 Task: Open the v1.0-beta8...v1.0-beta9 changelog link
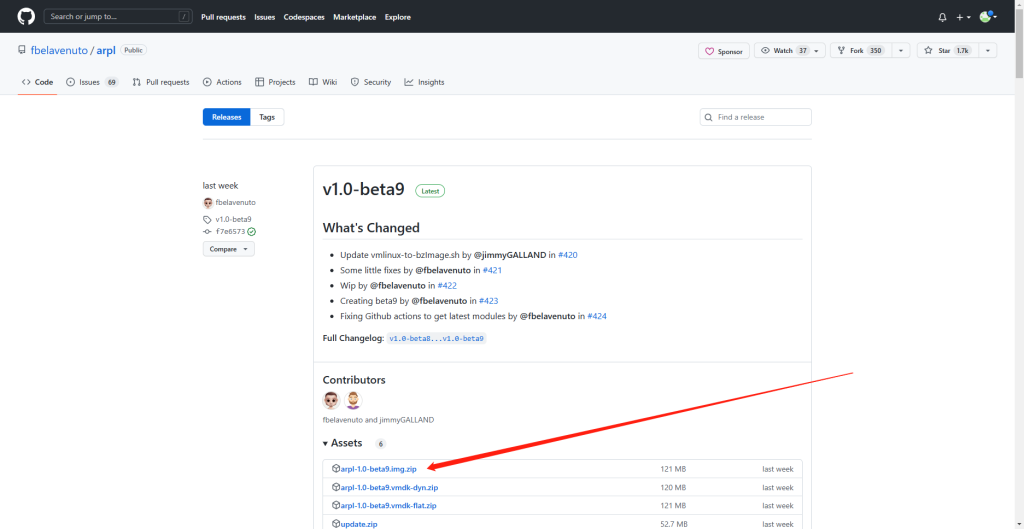point(436,338)
